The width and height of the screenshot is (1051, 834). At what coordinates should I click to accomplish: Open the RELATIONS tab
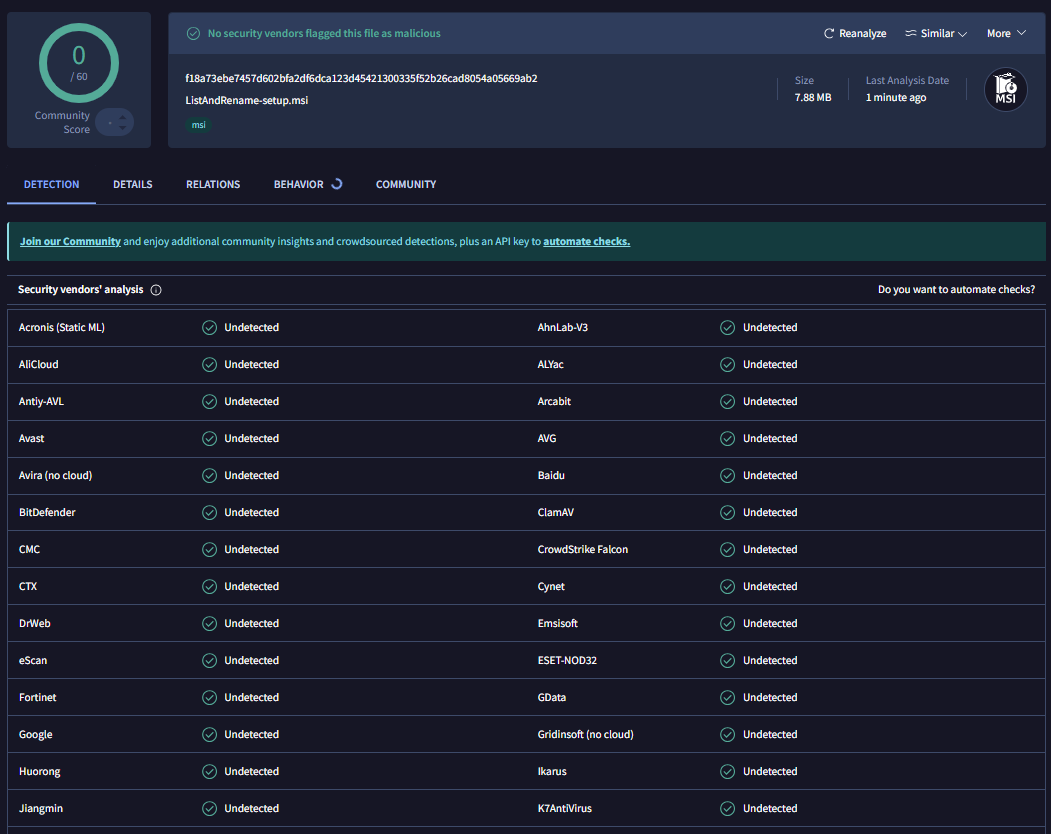pos(212,184)
